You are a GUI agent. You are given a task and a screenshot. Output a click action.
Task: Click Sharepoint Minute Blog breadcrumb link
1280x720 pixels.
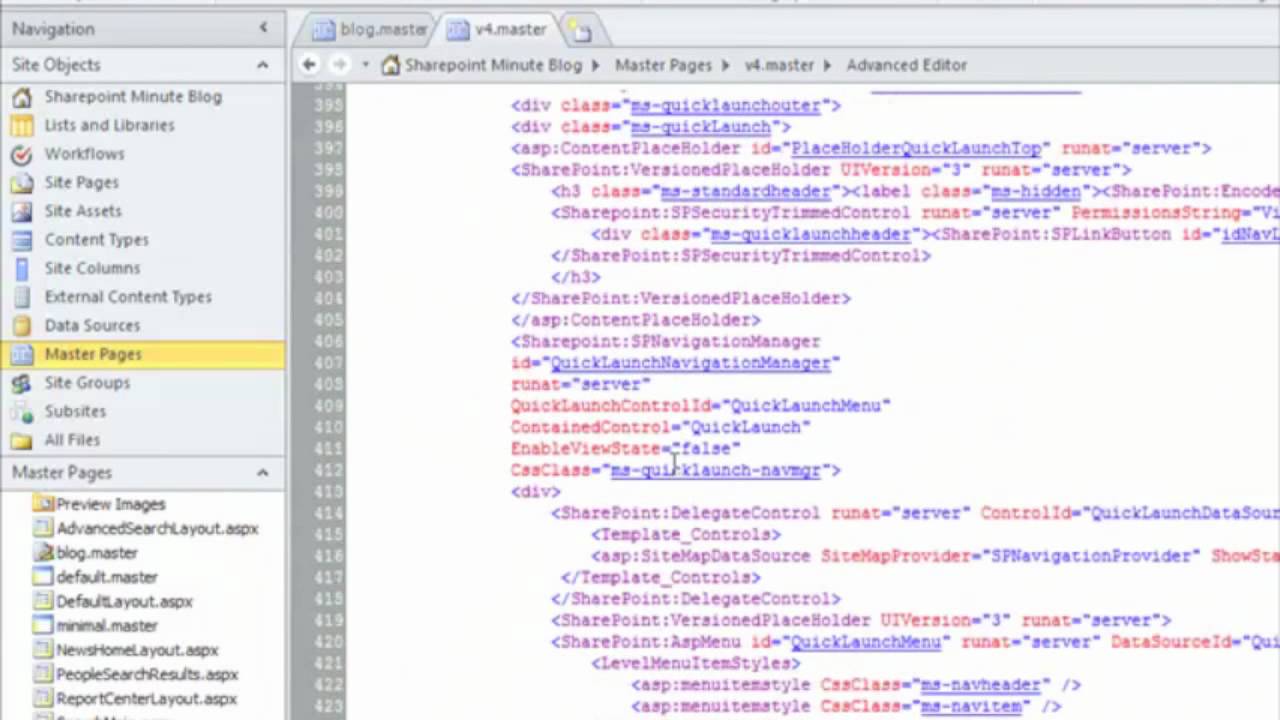click(x=493, y=65)
